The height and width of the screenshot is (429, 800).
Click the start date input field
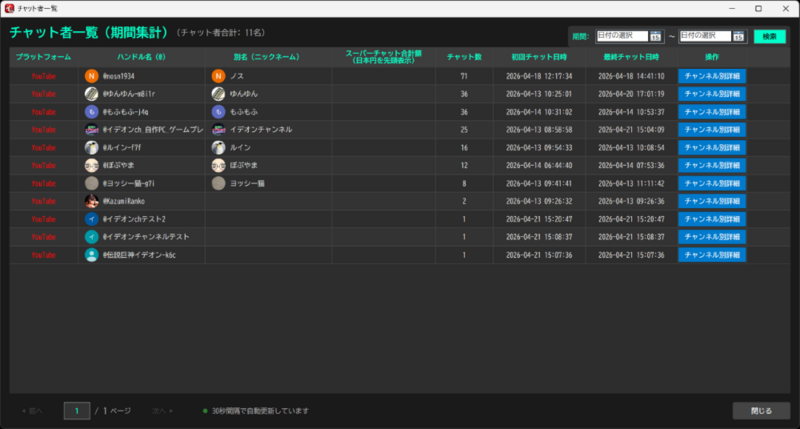(621, 36)
